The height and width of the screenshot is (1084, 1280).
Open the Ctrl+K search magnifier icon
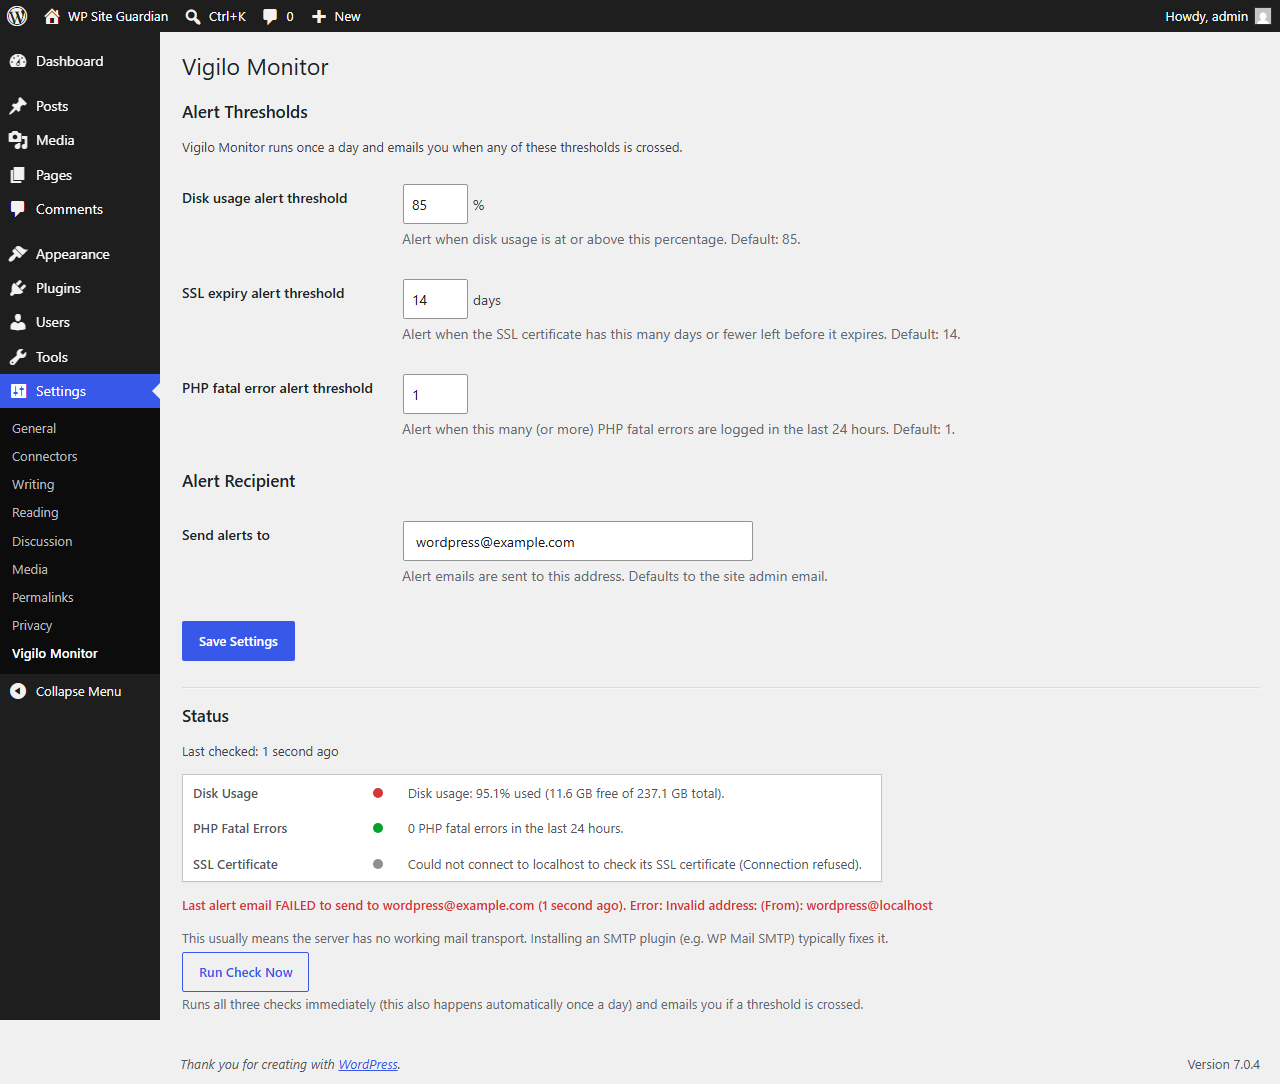click(193, 17)
